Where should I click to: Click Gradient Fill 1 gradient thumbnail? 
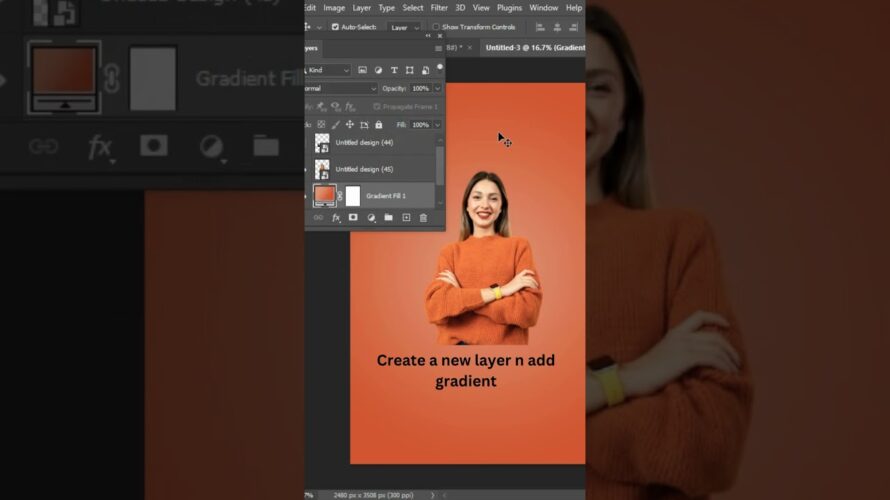(x=324, y=195)
